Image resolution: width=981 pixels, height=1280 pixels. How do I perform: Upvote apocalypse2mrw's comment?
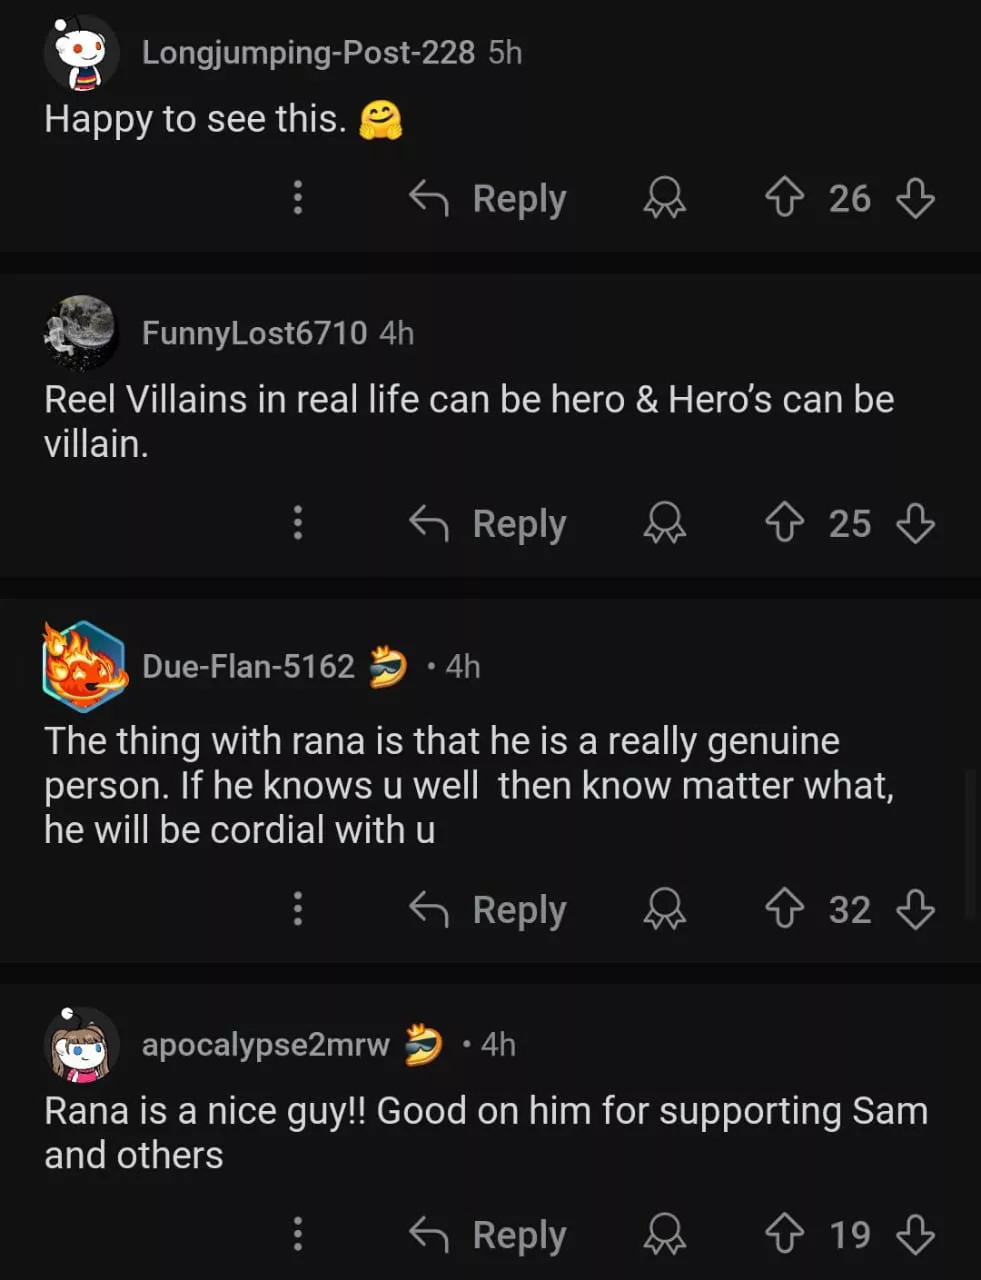point(784,1235)
